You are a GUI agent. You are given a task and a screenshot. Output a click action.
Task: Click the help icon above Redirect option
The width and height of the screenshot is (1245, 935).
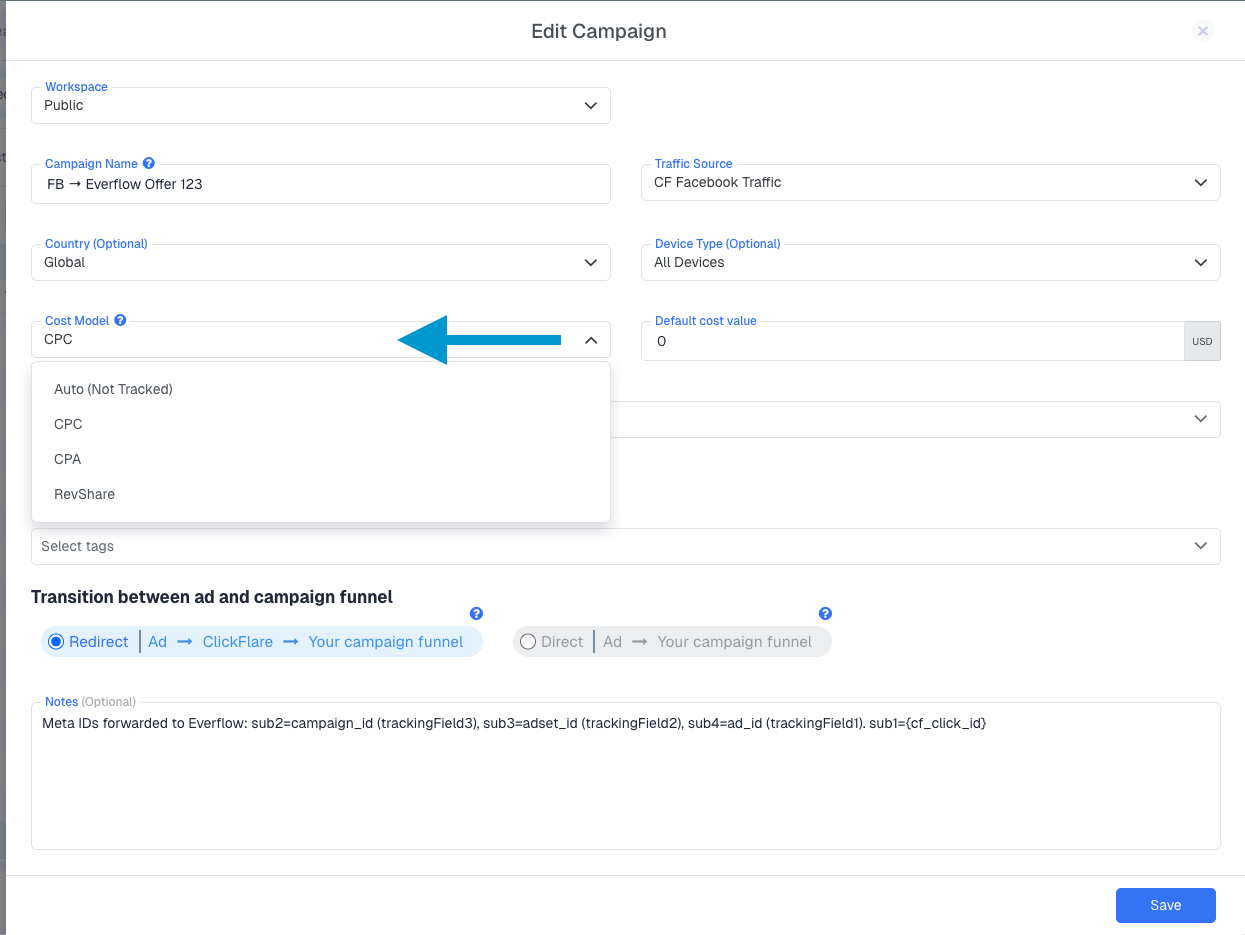click(476, 613)
